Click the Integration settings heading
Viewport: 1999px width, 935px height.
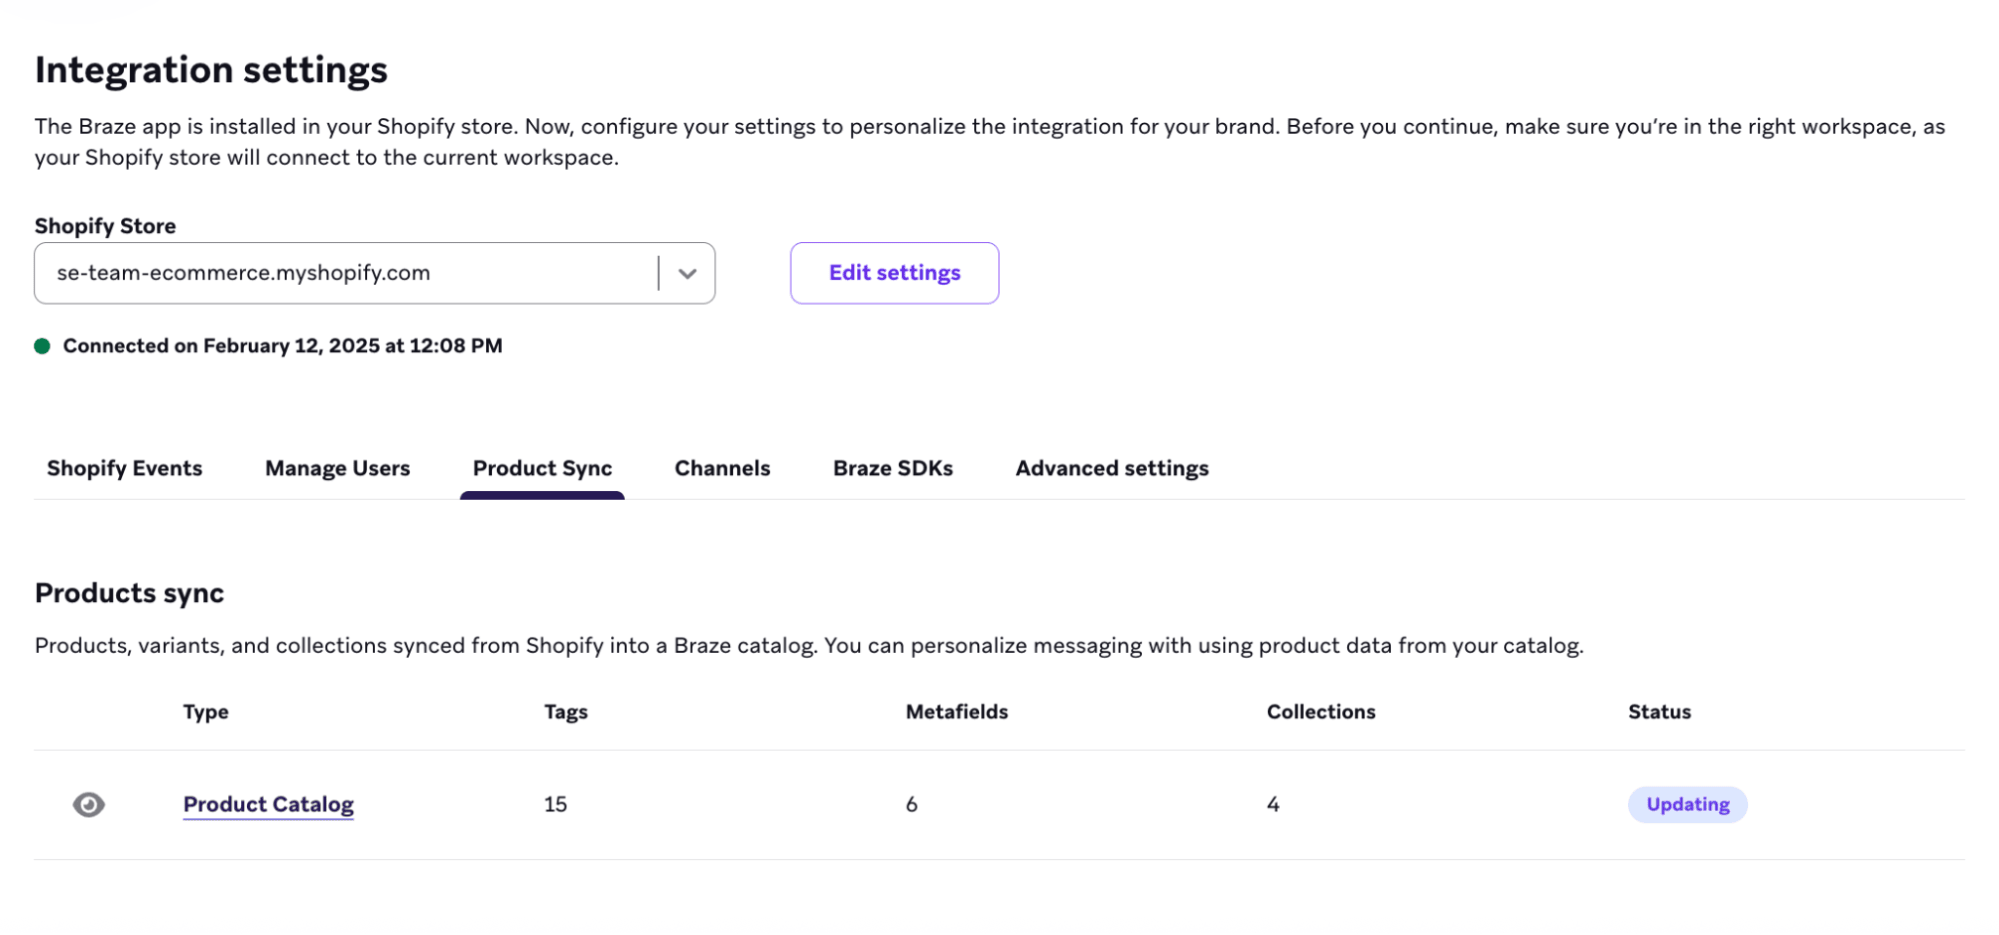click(211, 70)
